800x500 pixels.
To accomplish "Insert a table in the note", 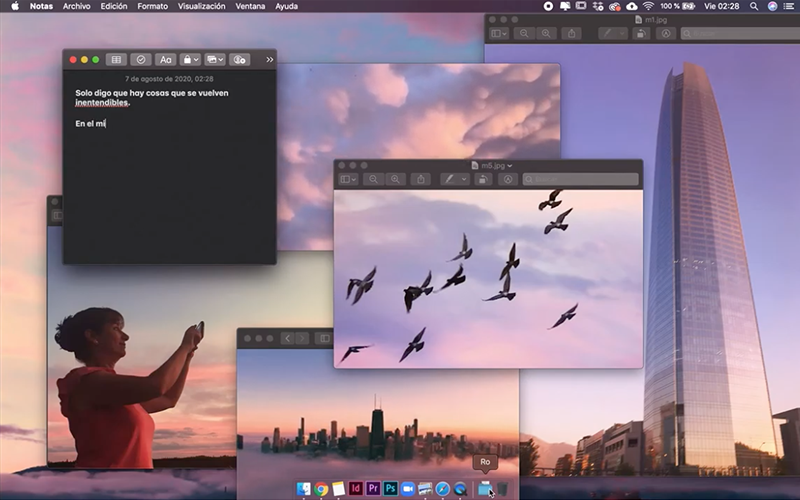I will click(x=115, y=60).
